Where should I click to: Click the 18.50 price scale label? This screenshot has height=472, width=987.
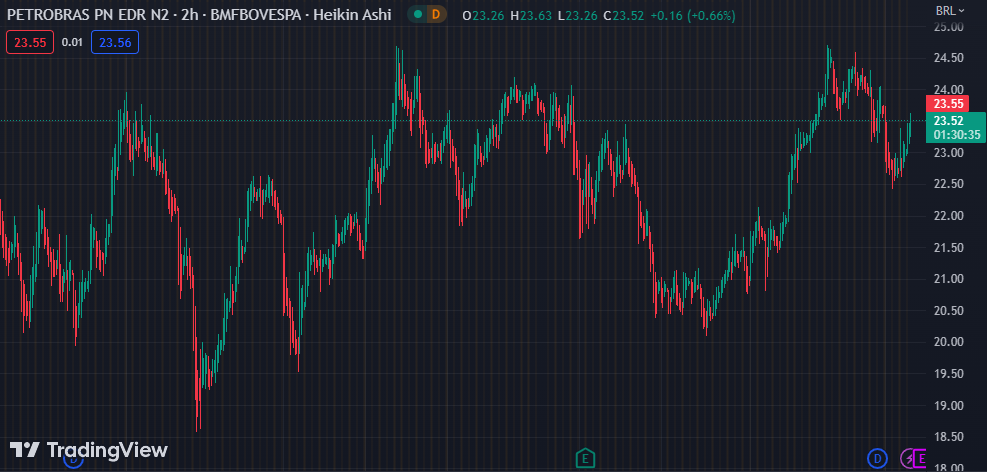pyautogui.click(x=949, y=437)
